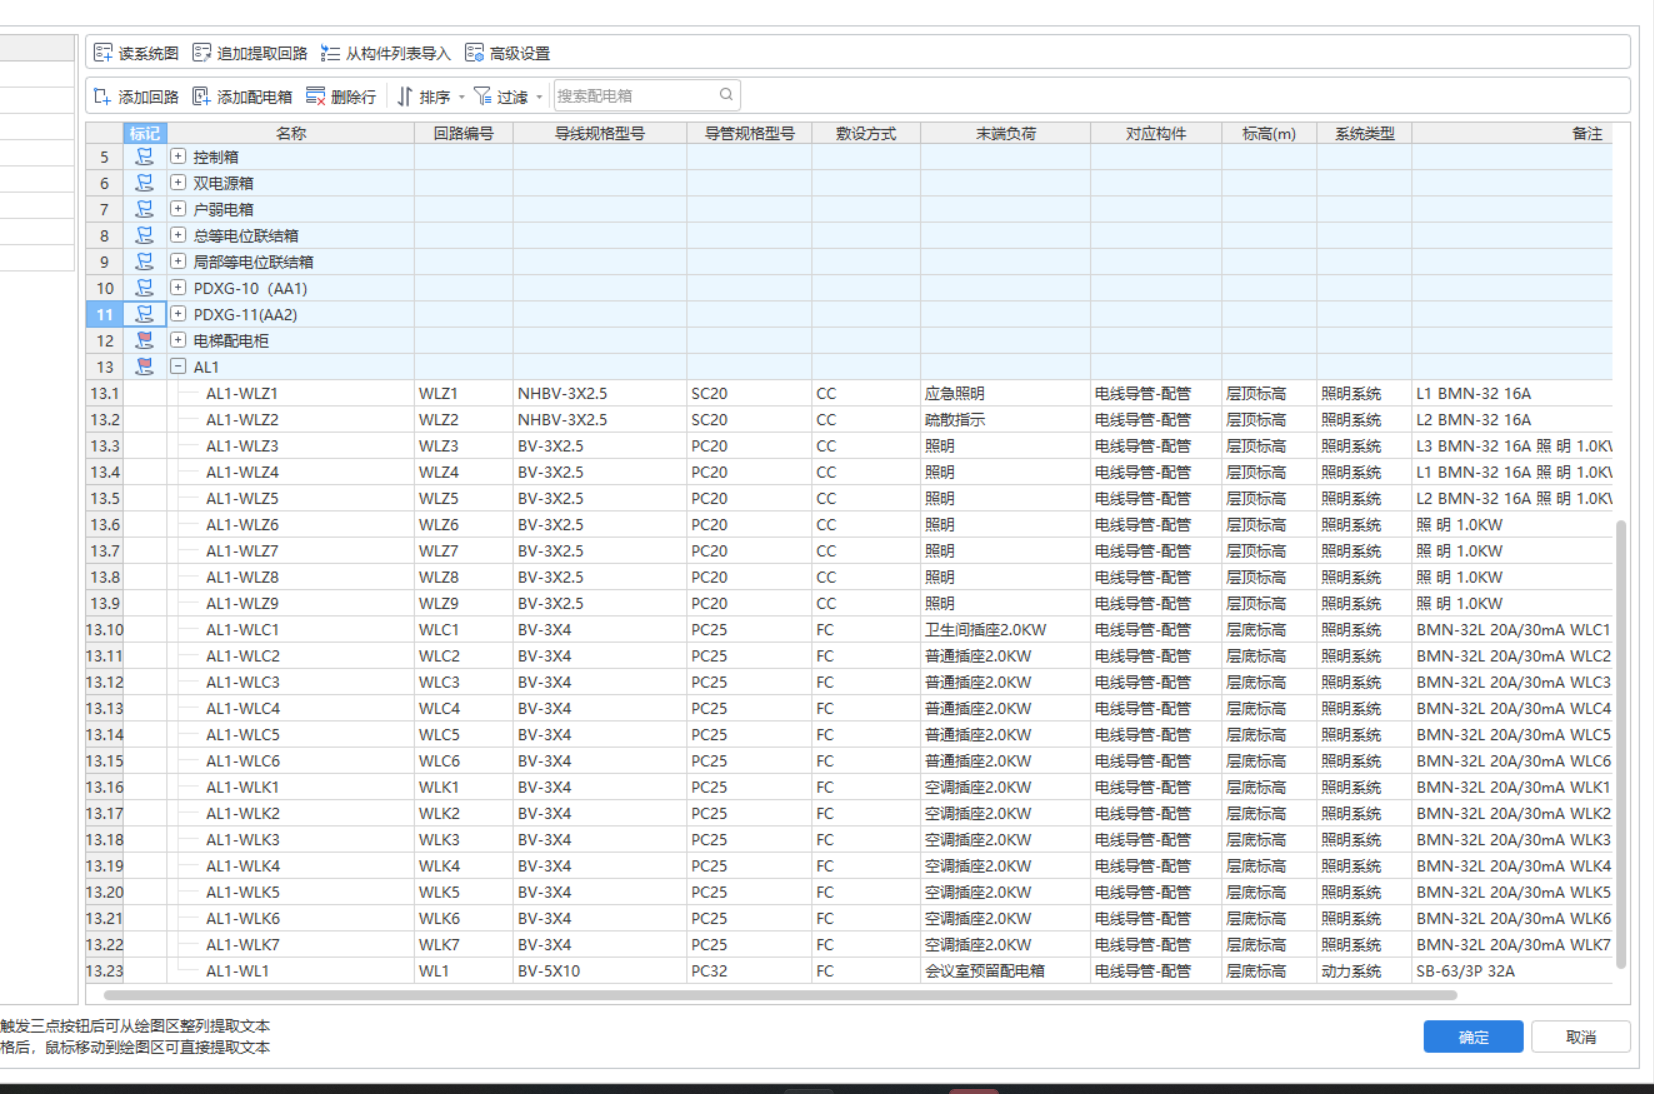Click mark flag icon for 户弱电箱 row
1654x1094 pixels.
(x=145, y=209)
